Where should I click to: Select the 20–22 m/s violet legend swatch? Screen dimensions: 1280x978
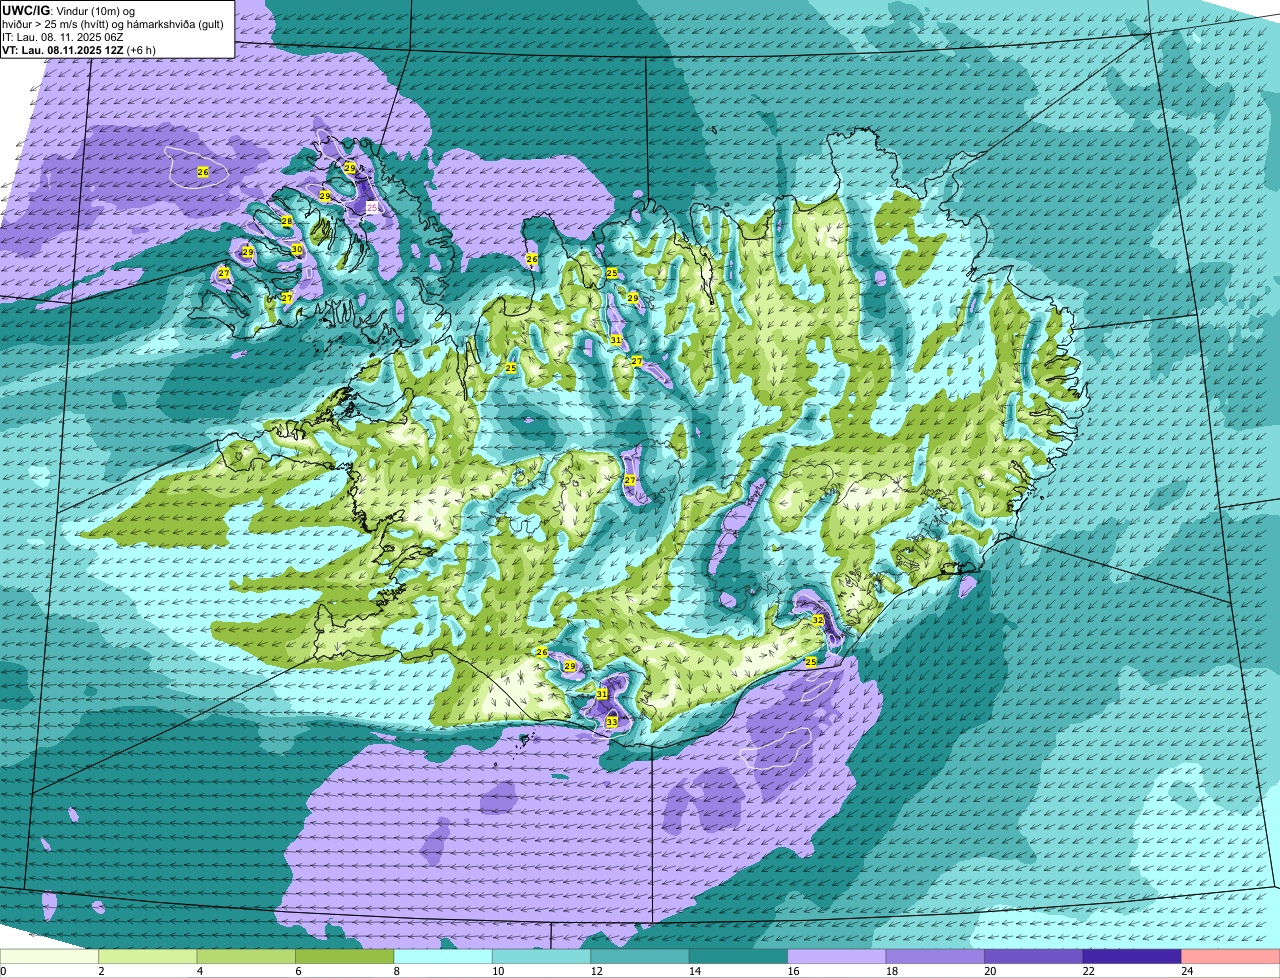pyautogui.click(x=1034, y=956)
